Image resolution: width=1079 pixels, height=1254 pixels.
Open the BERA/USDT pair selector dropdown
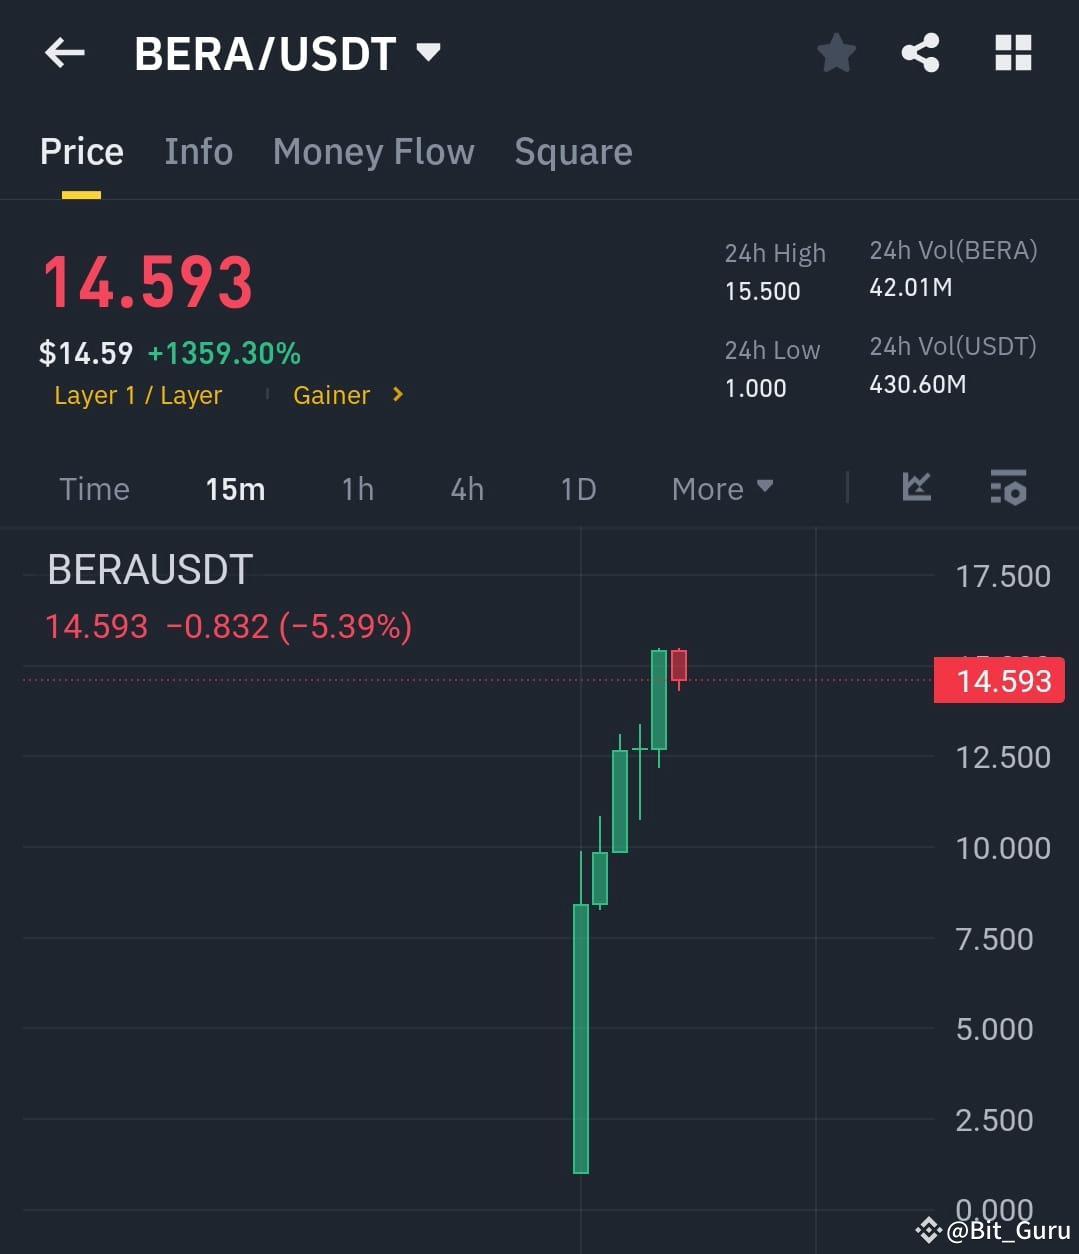click(429, 53)
